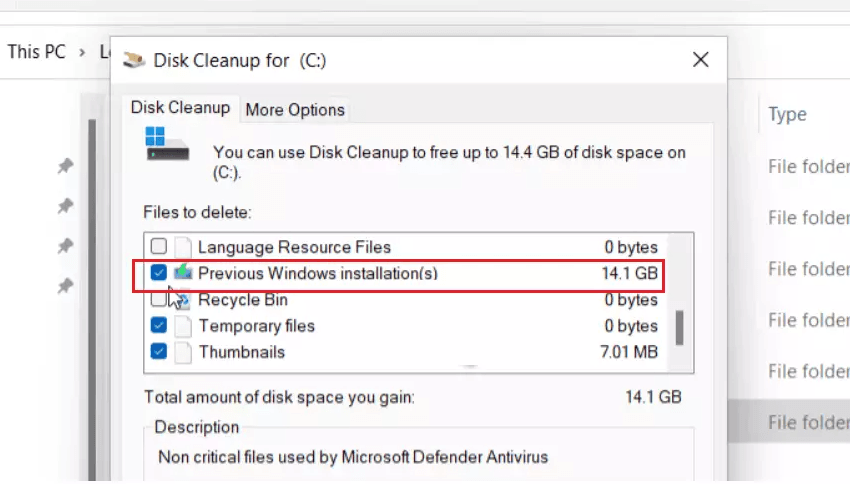
Task: Click the Previous Windows installation(s) item icon
Action: click(x=183, y=273)
